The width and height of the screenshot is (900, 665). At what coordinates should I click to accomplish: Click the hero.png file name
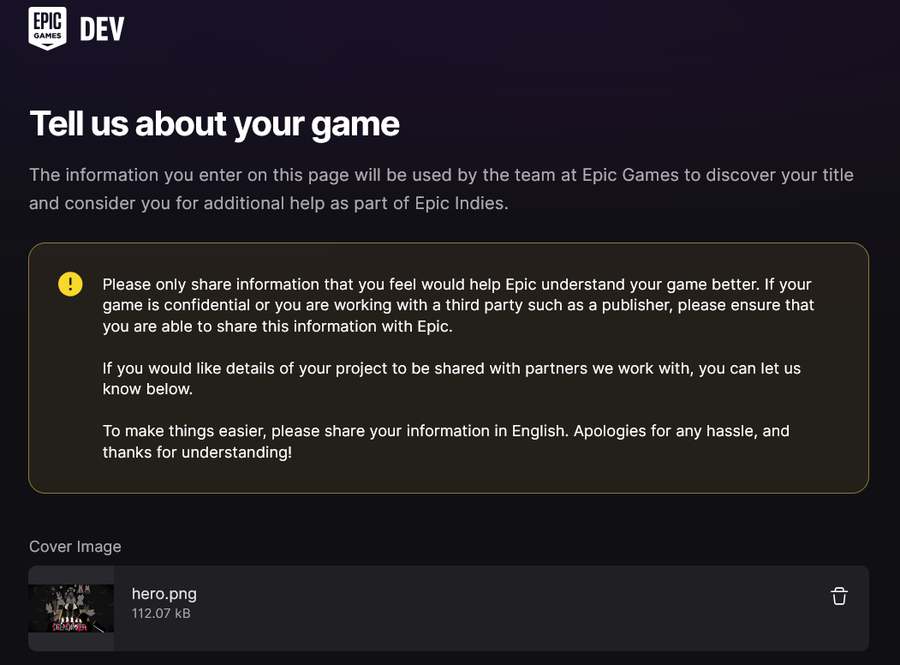[x=164, y=594]
